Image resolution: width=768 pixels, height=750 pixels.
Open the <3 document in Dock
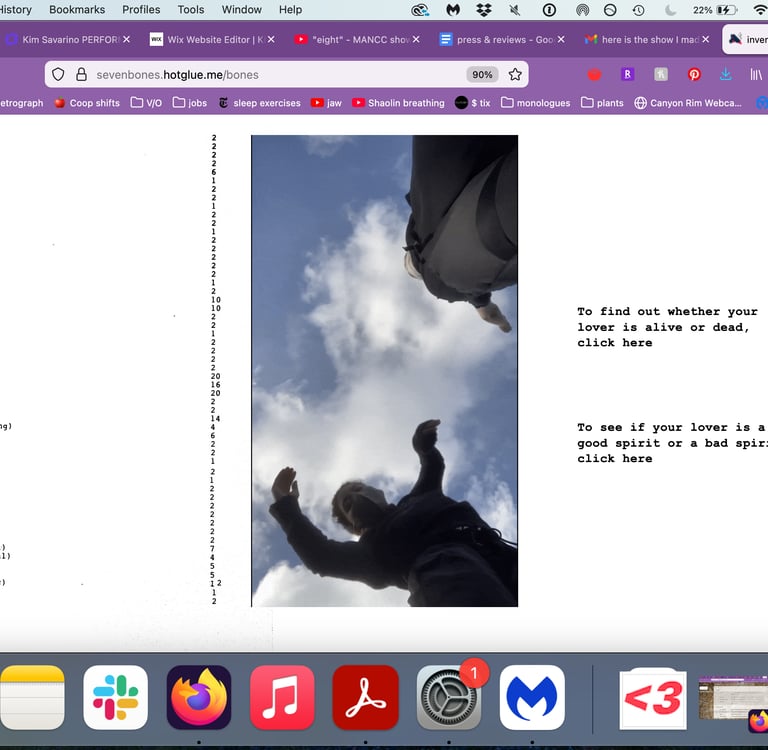[653, 699]
